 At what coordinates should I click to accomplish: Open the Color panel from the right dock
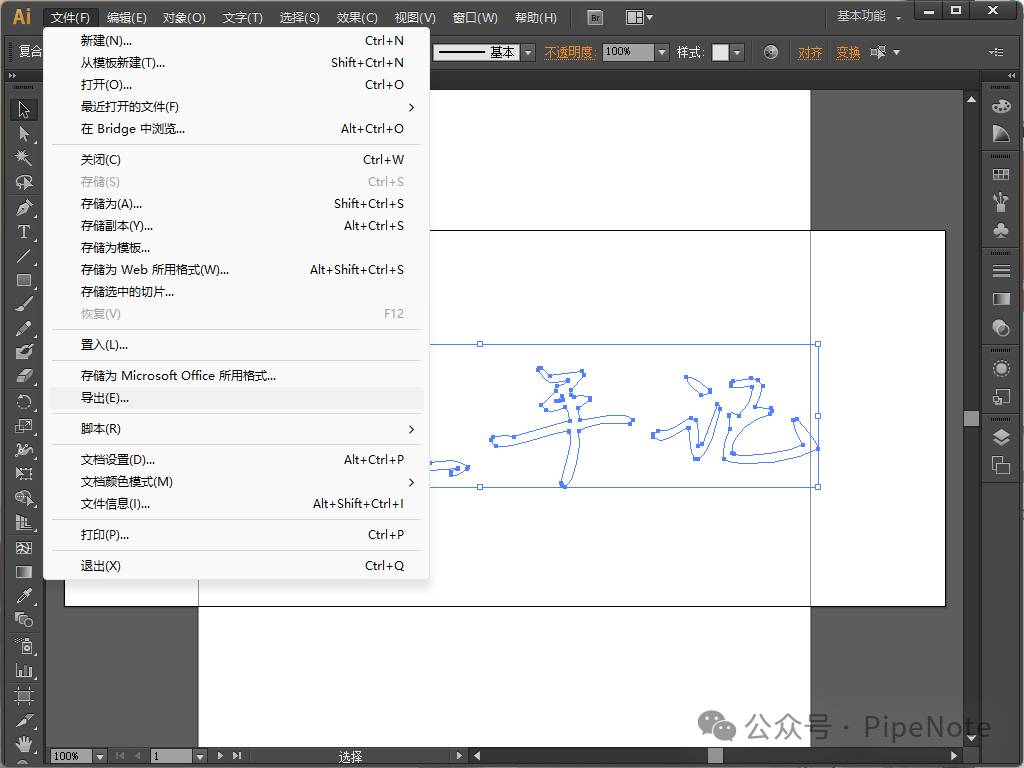1000,106
